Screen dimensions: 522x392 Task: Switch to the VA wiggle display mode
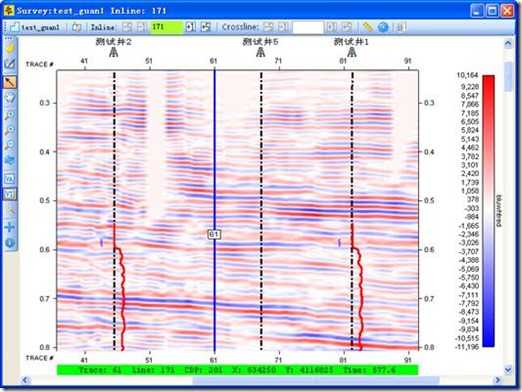click(x=10, y=178)
